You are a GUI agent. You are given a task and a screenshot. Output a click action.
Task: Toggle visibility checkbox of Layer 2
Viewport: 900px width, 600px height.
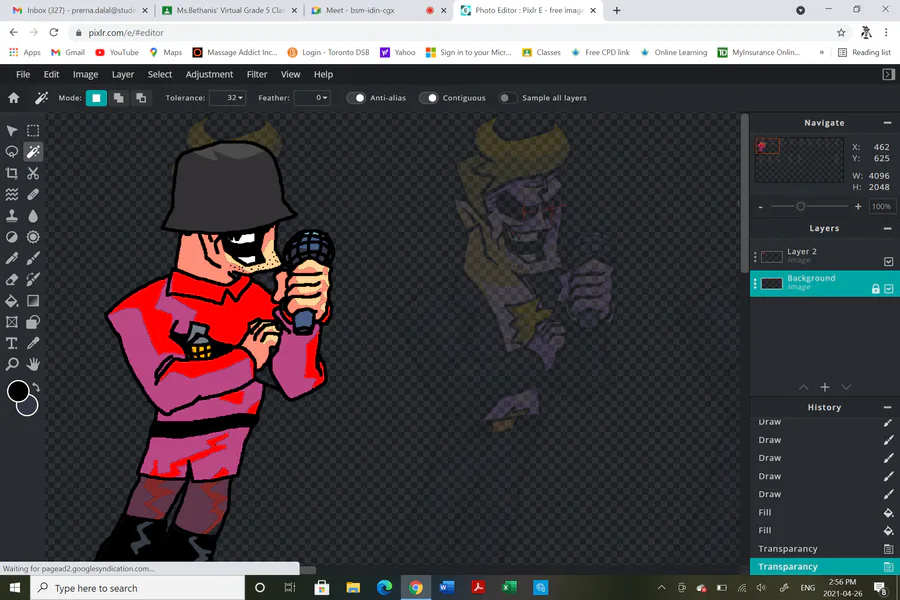tap(889, 262)
